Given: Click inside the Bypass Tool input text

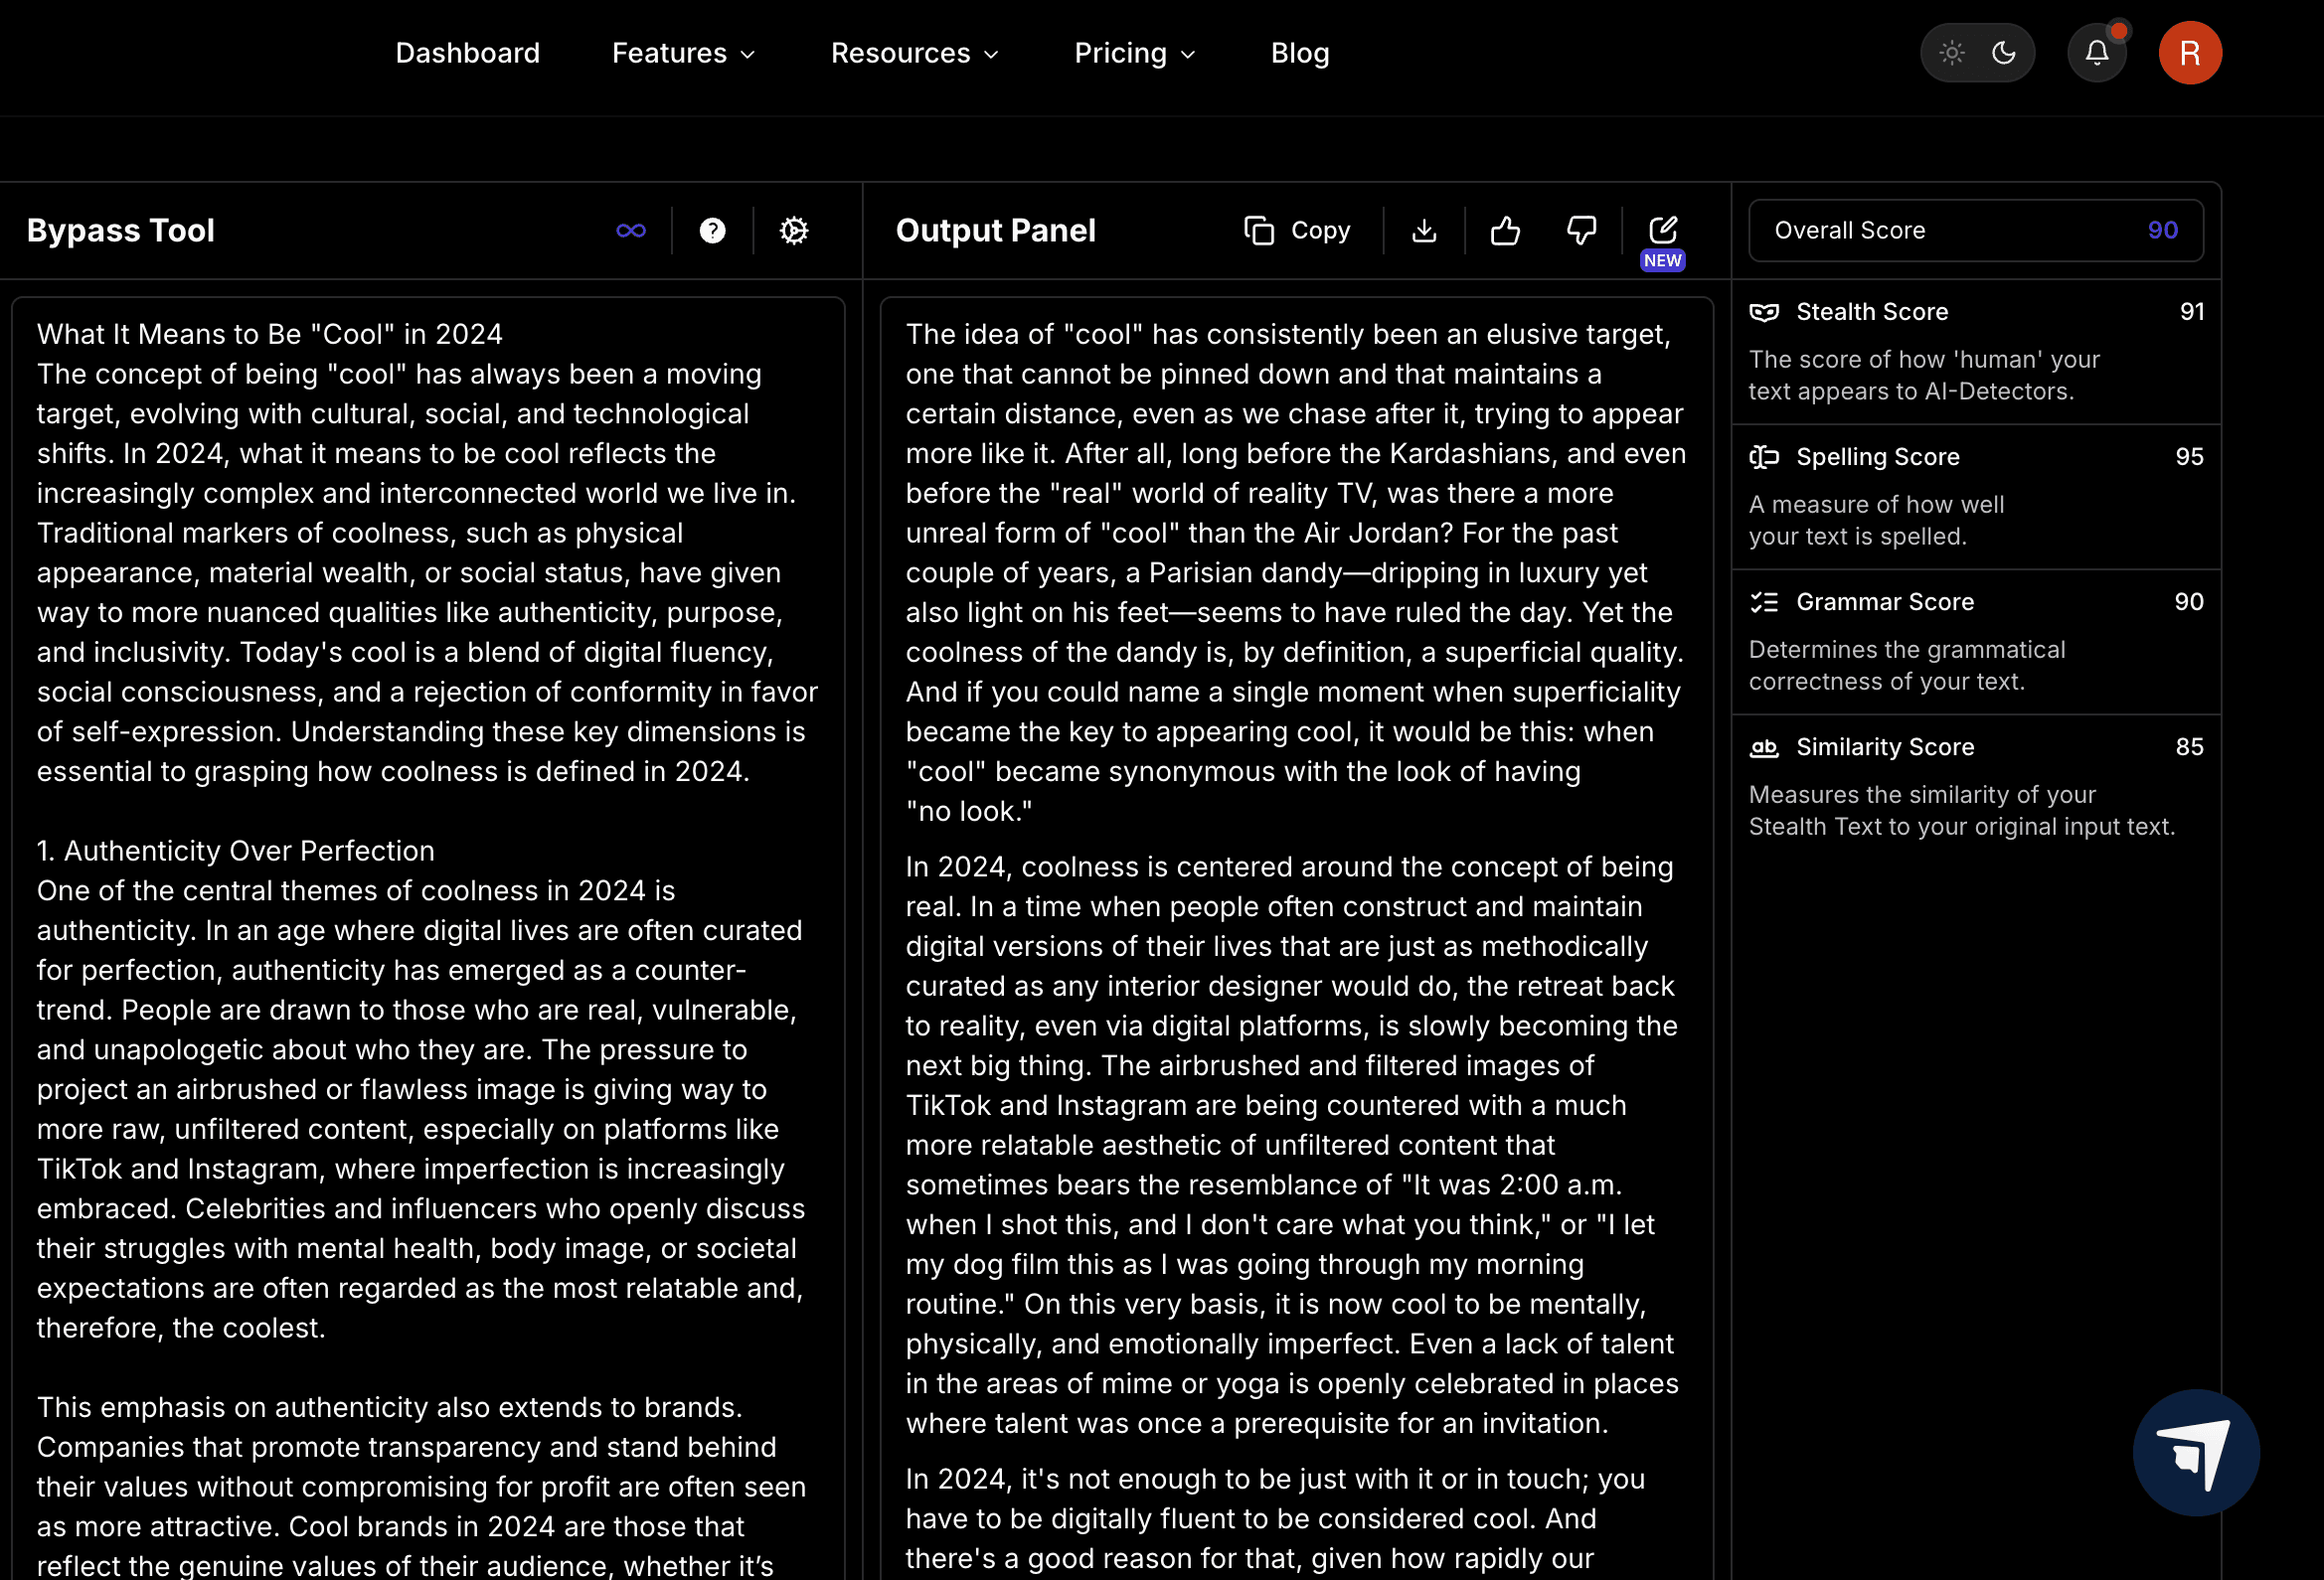Looking at the screenshot, I should coord(428,930).
